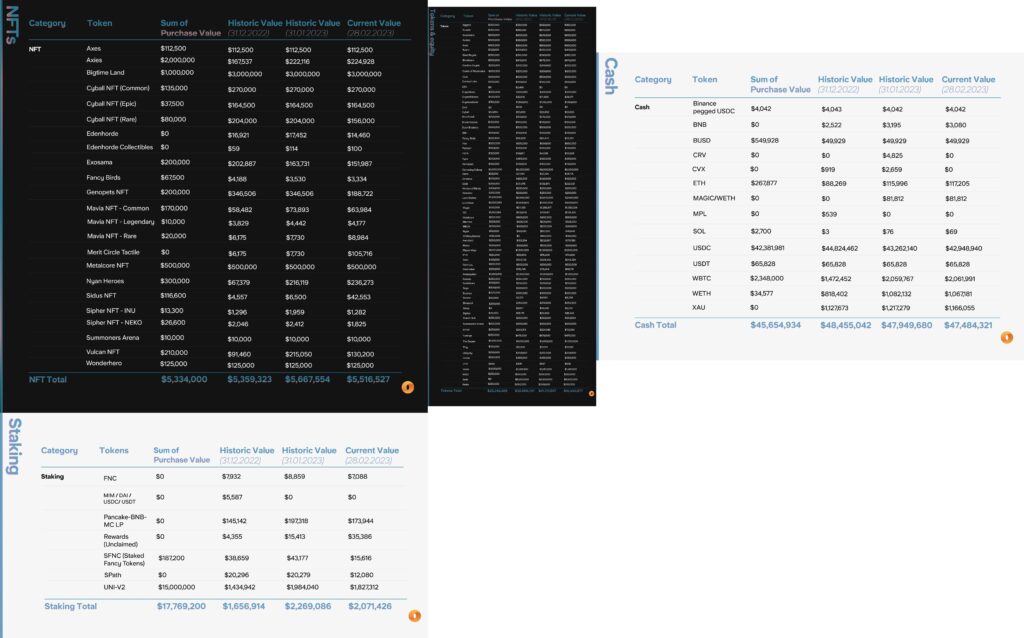
Task: Click the 'Sidus NFT' row label
Action: pos(101,295)
